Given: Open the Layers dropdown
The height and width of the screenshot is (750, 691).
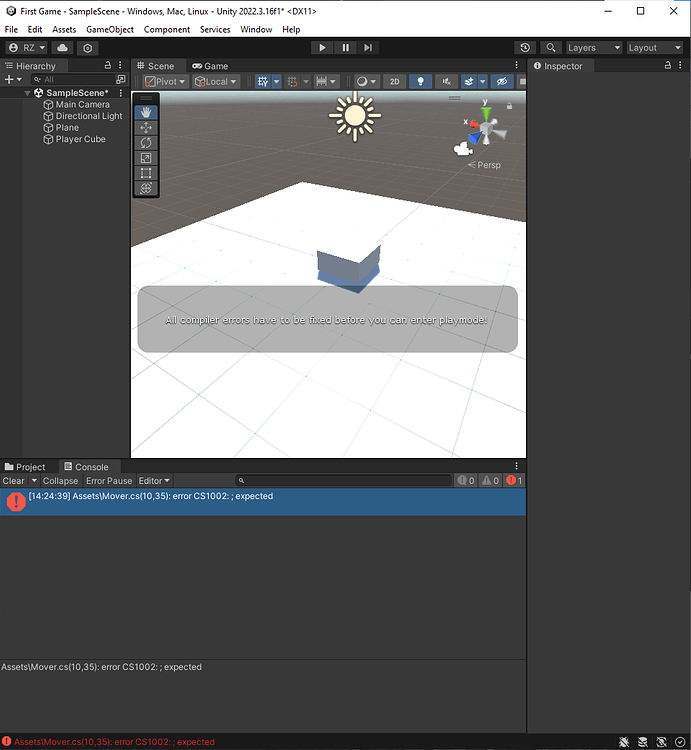Looking at the screenshot, I should [x=593, y=48].
